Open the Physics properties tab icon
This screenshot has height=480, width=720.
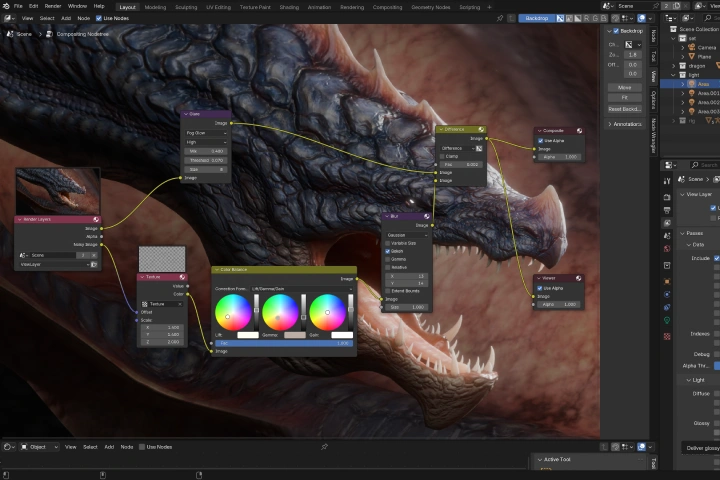tap(667, 294)
